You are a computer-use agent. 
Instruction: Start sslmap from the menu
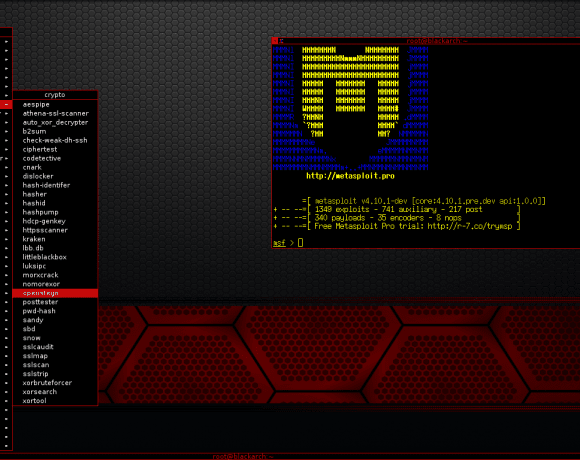[55, 356]
